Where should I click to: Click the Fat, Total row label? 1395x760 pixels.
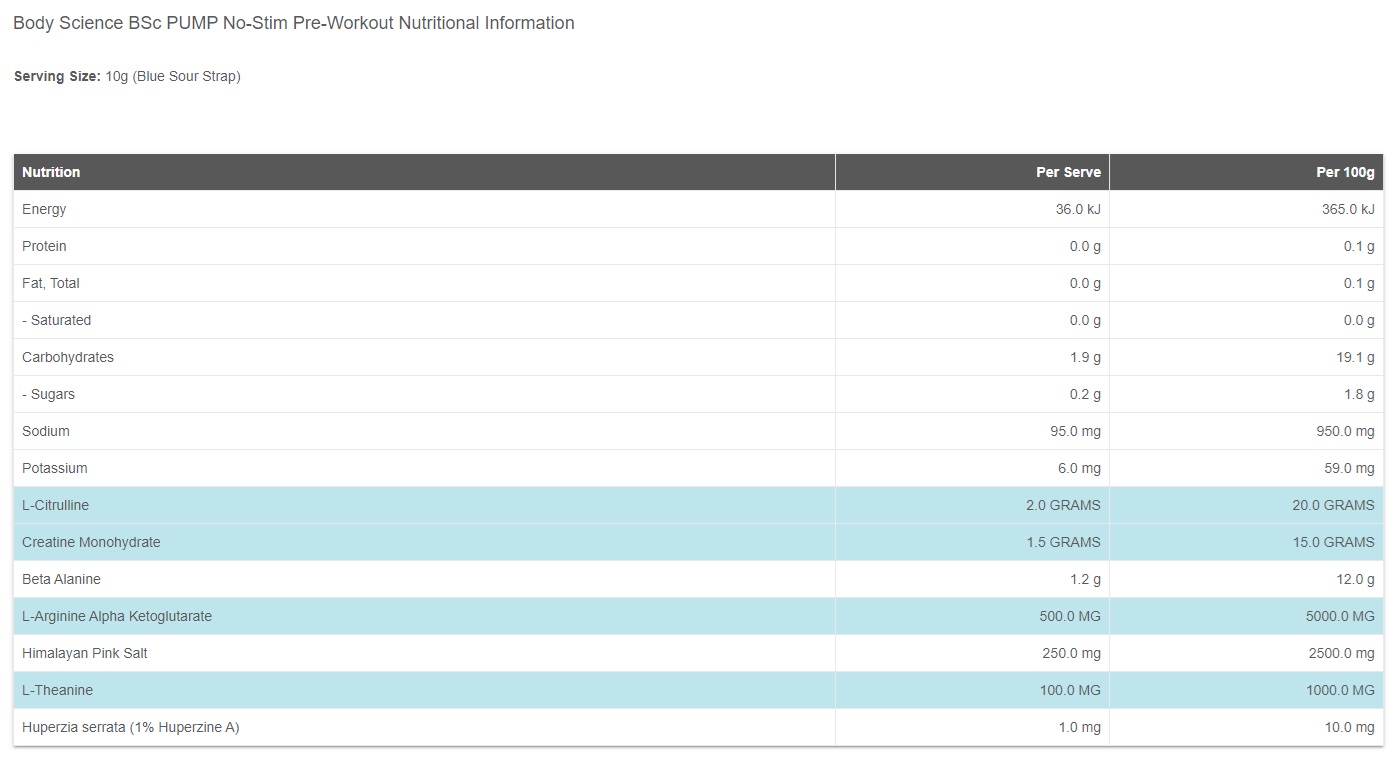click(51, 283)
